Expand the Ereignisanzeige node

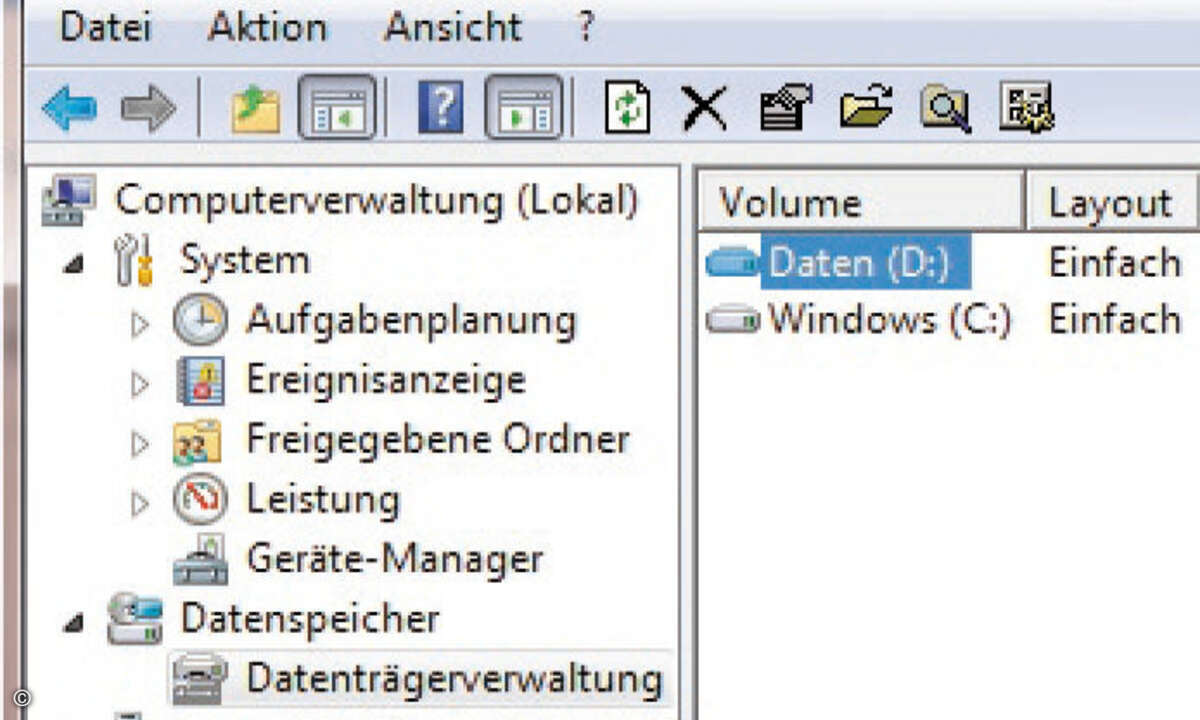pos(140,383)
